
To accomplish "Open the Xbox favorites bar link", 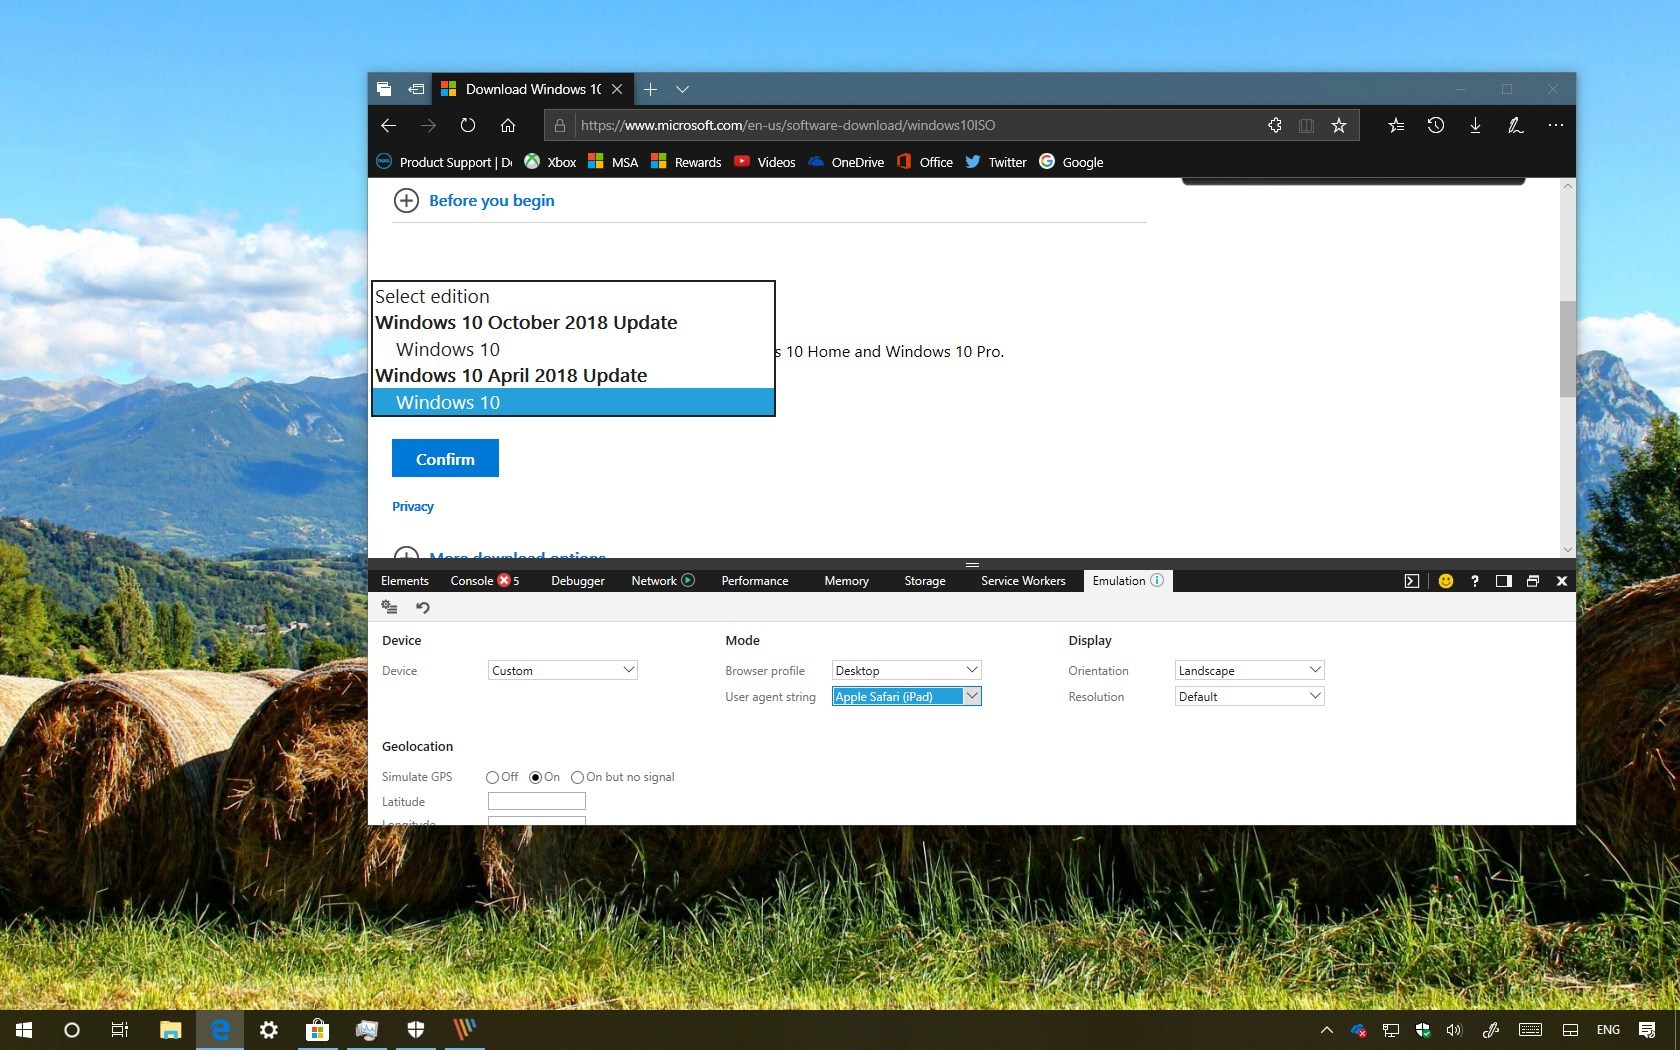I will [x=550, y=162].
